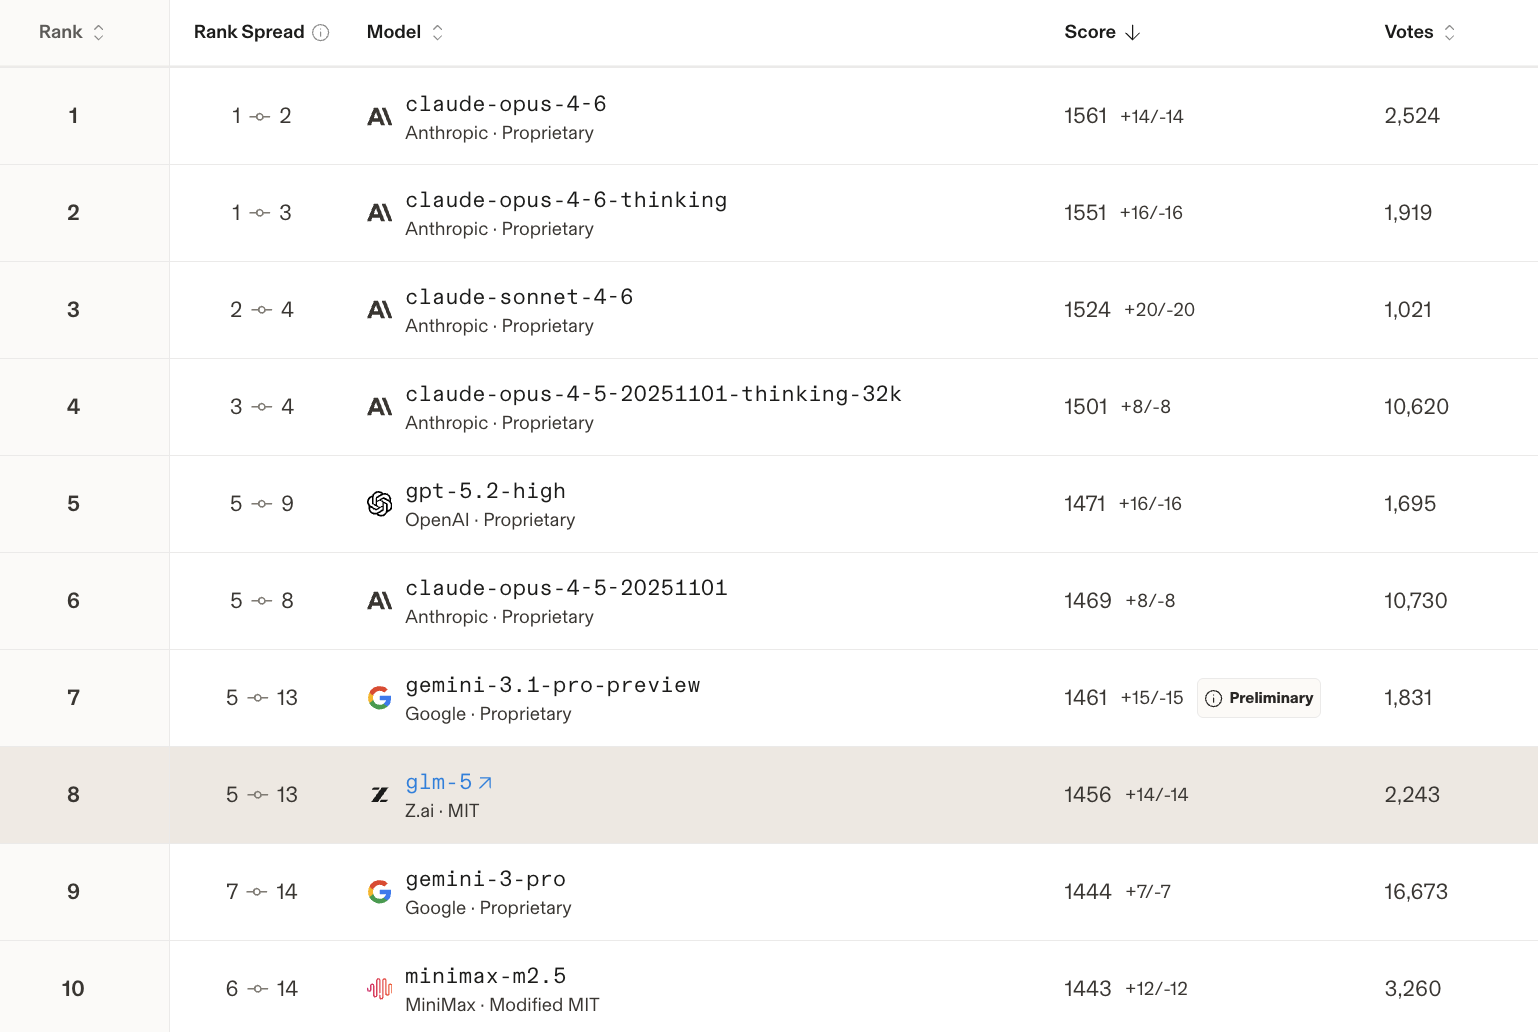Sort the table by Model name

pos(404,32)
